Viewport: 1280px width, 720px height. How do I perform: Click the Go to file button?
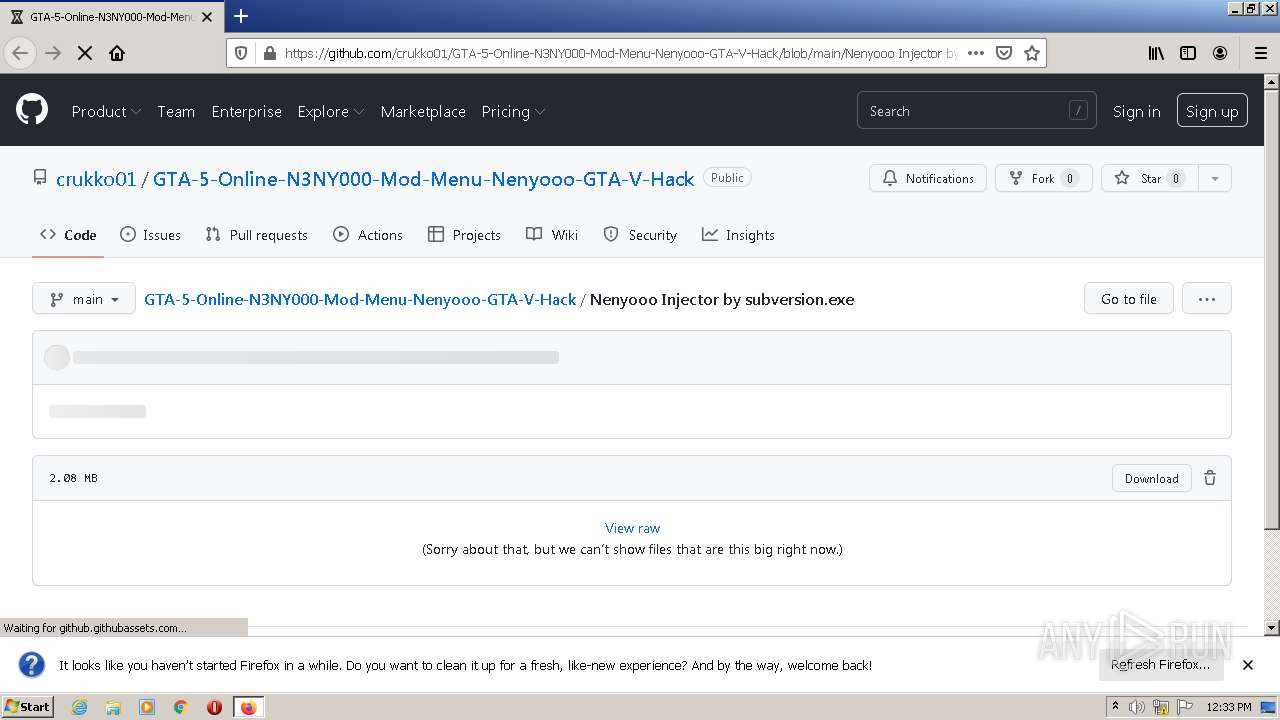1128,299
